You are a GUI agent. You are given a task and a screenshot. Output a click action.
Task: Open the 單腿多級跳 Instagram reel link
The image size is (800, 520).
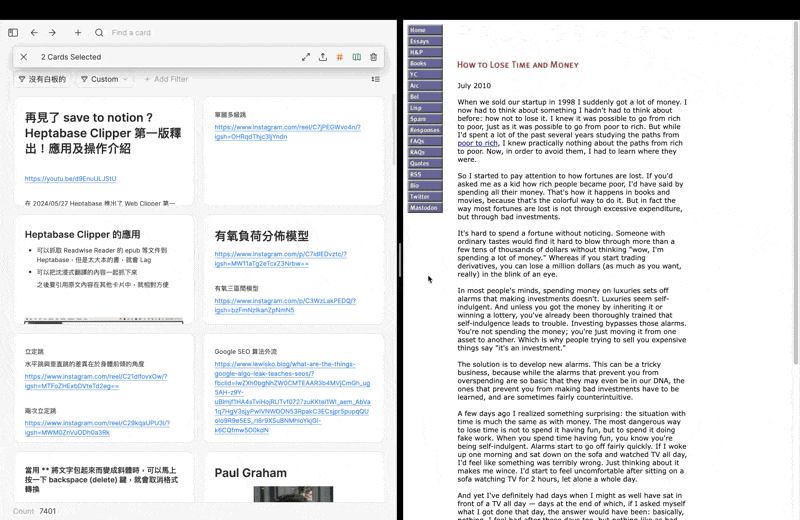(x=287, y=132)
